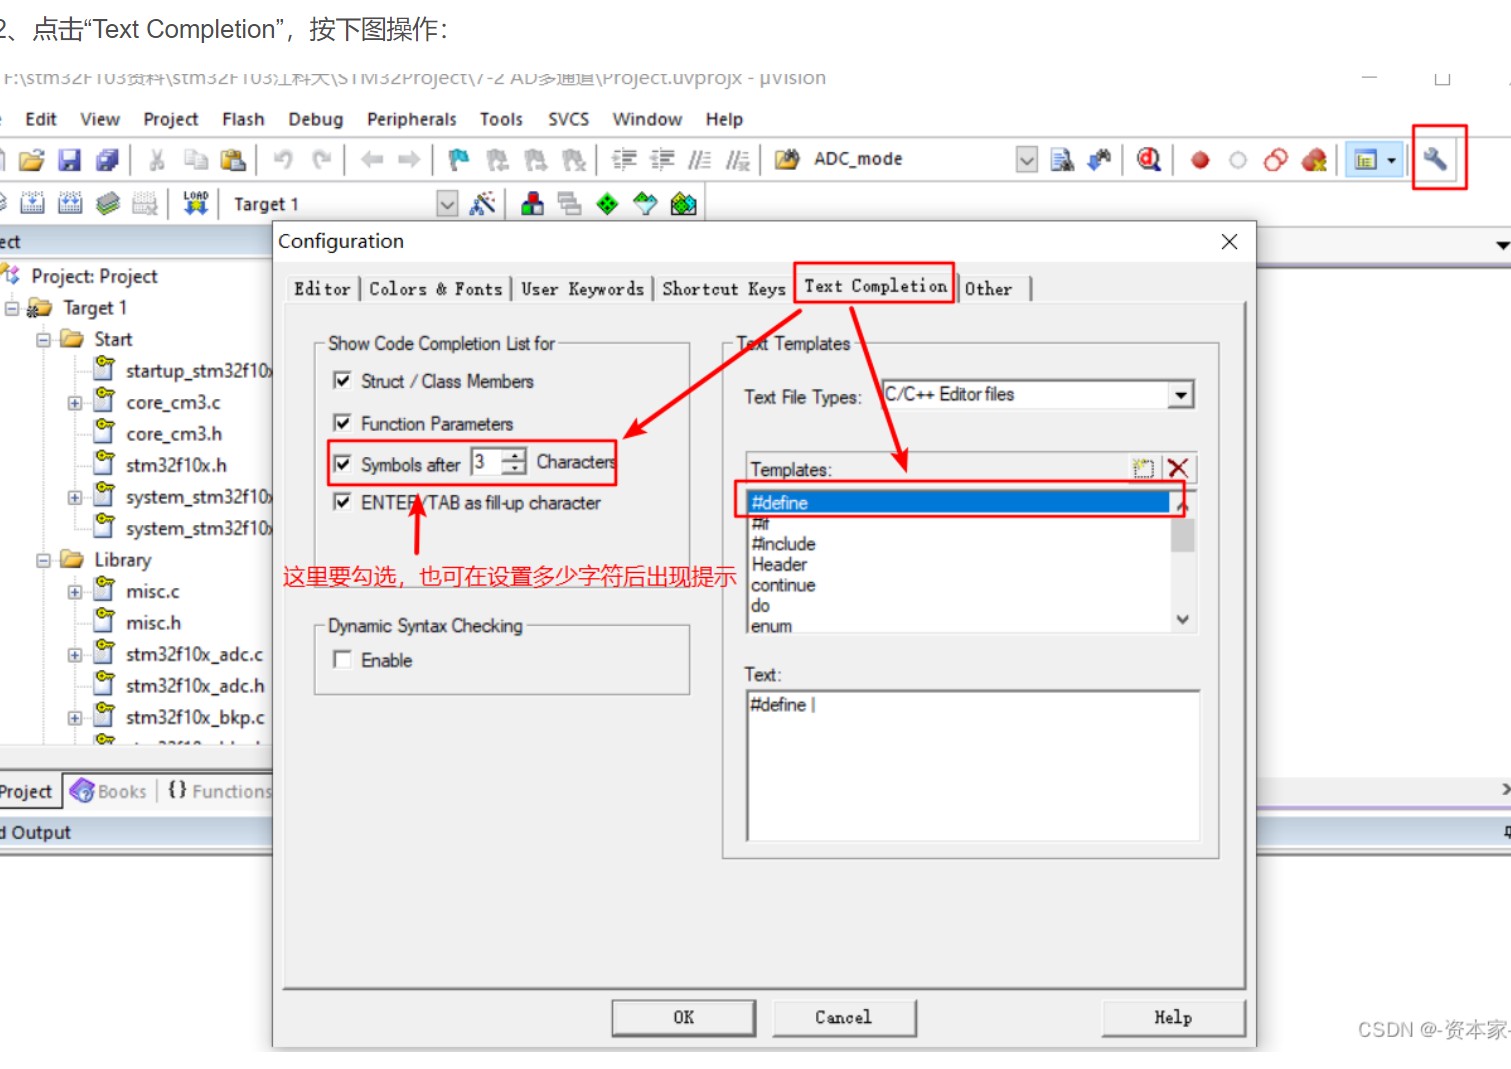Expand core_cm3.c file node
Image resolution: width=1511 pixels, height=1069 pixels.
point(75,403)
